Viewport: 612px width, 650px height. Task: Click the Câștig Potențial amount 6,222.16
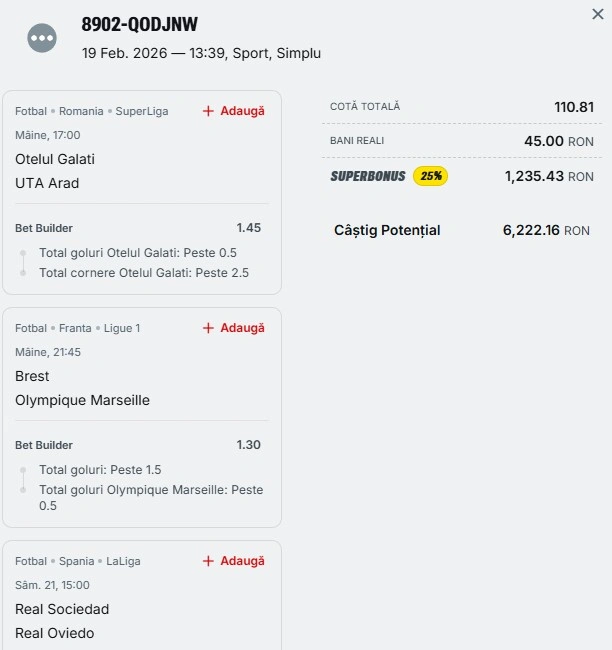pyautogui.click(x=530, y=230)
